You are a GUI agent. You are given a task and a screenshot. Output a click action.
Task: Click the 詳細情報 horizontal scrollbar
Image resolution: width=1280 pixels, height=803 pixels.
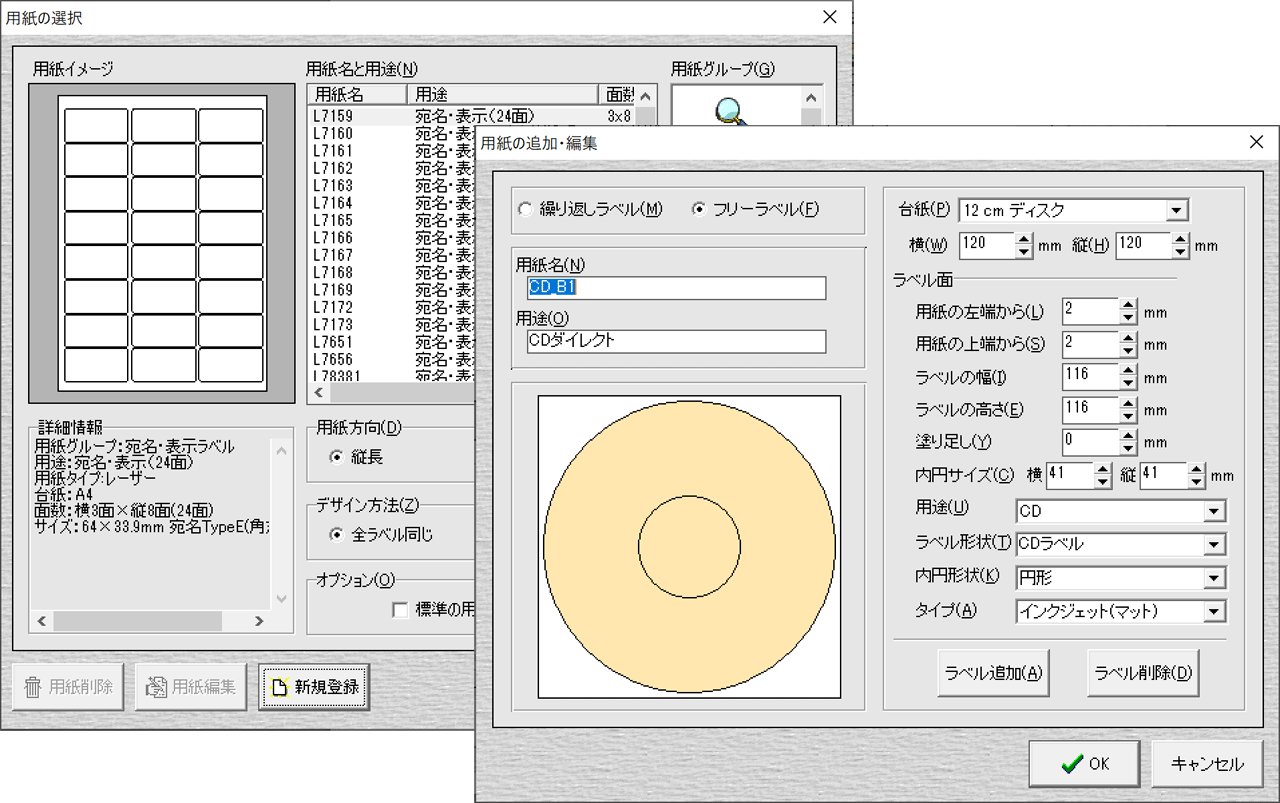click(x=149, y=621)
